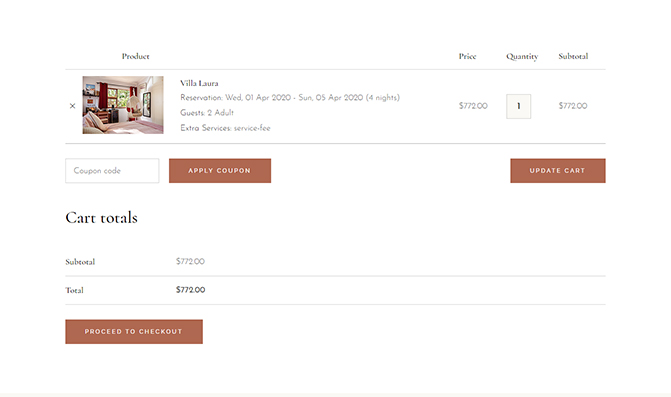Select the Product column header
Image resolution: width=671 pixels, height=397 pixels.
[x=135, y=56]
